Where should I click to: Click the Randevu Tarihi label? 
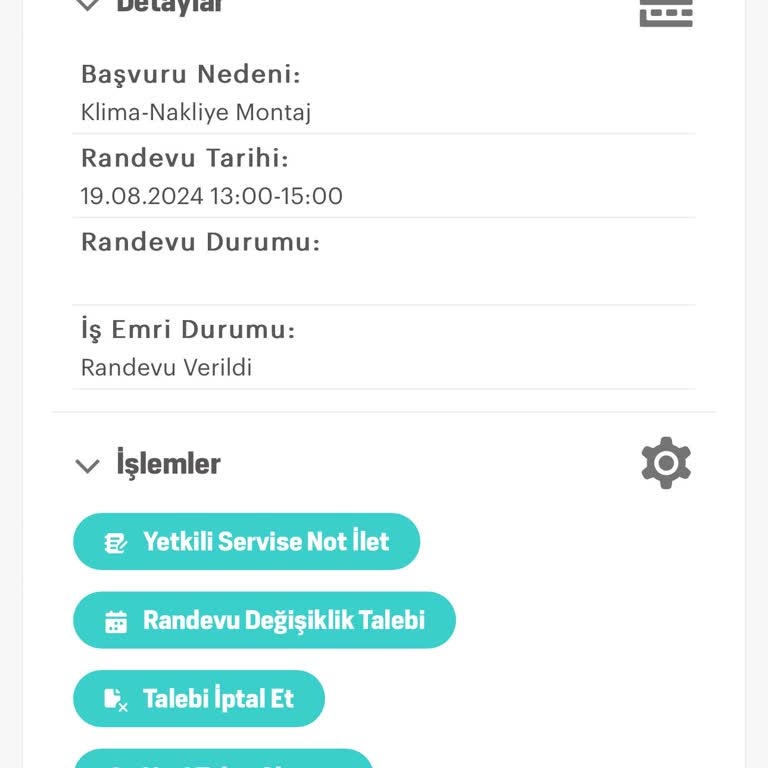point(184,158)
